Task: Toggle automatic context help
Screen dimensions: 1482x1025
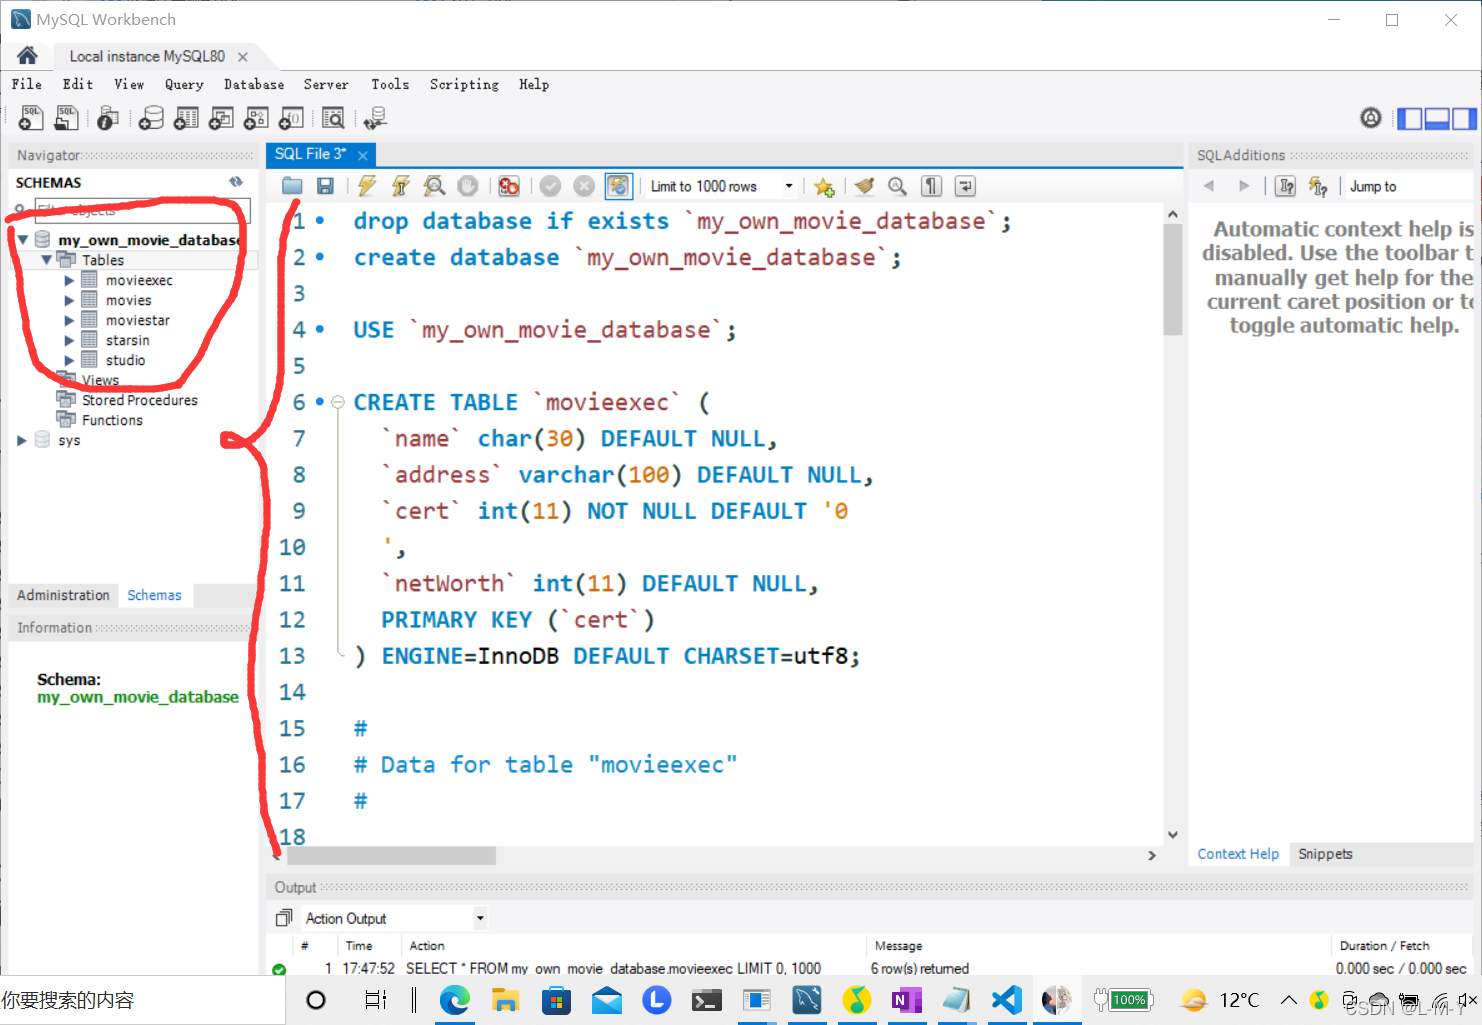Action: pos(1319,186)
